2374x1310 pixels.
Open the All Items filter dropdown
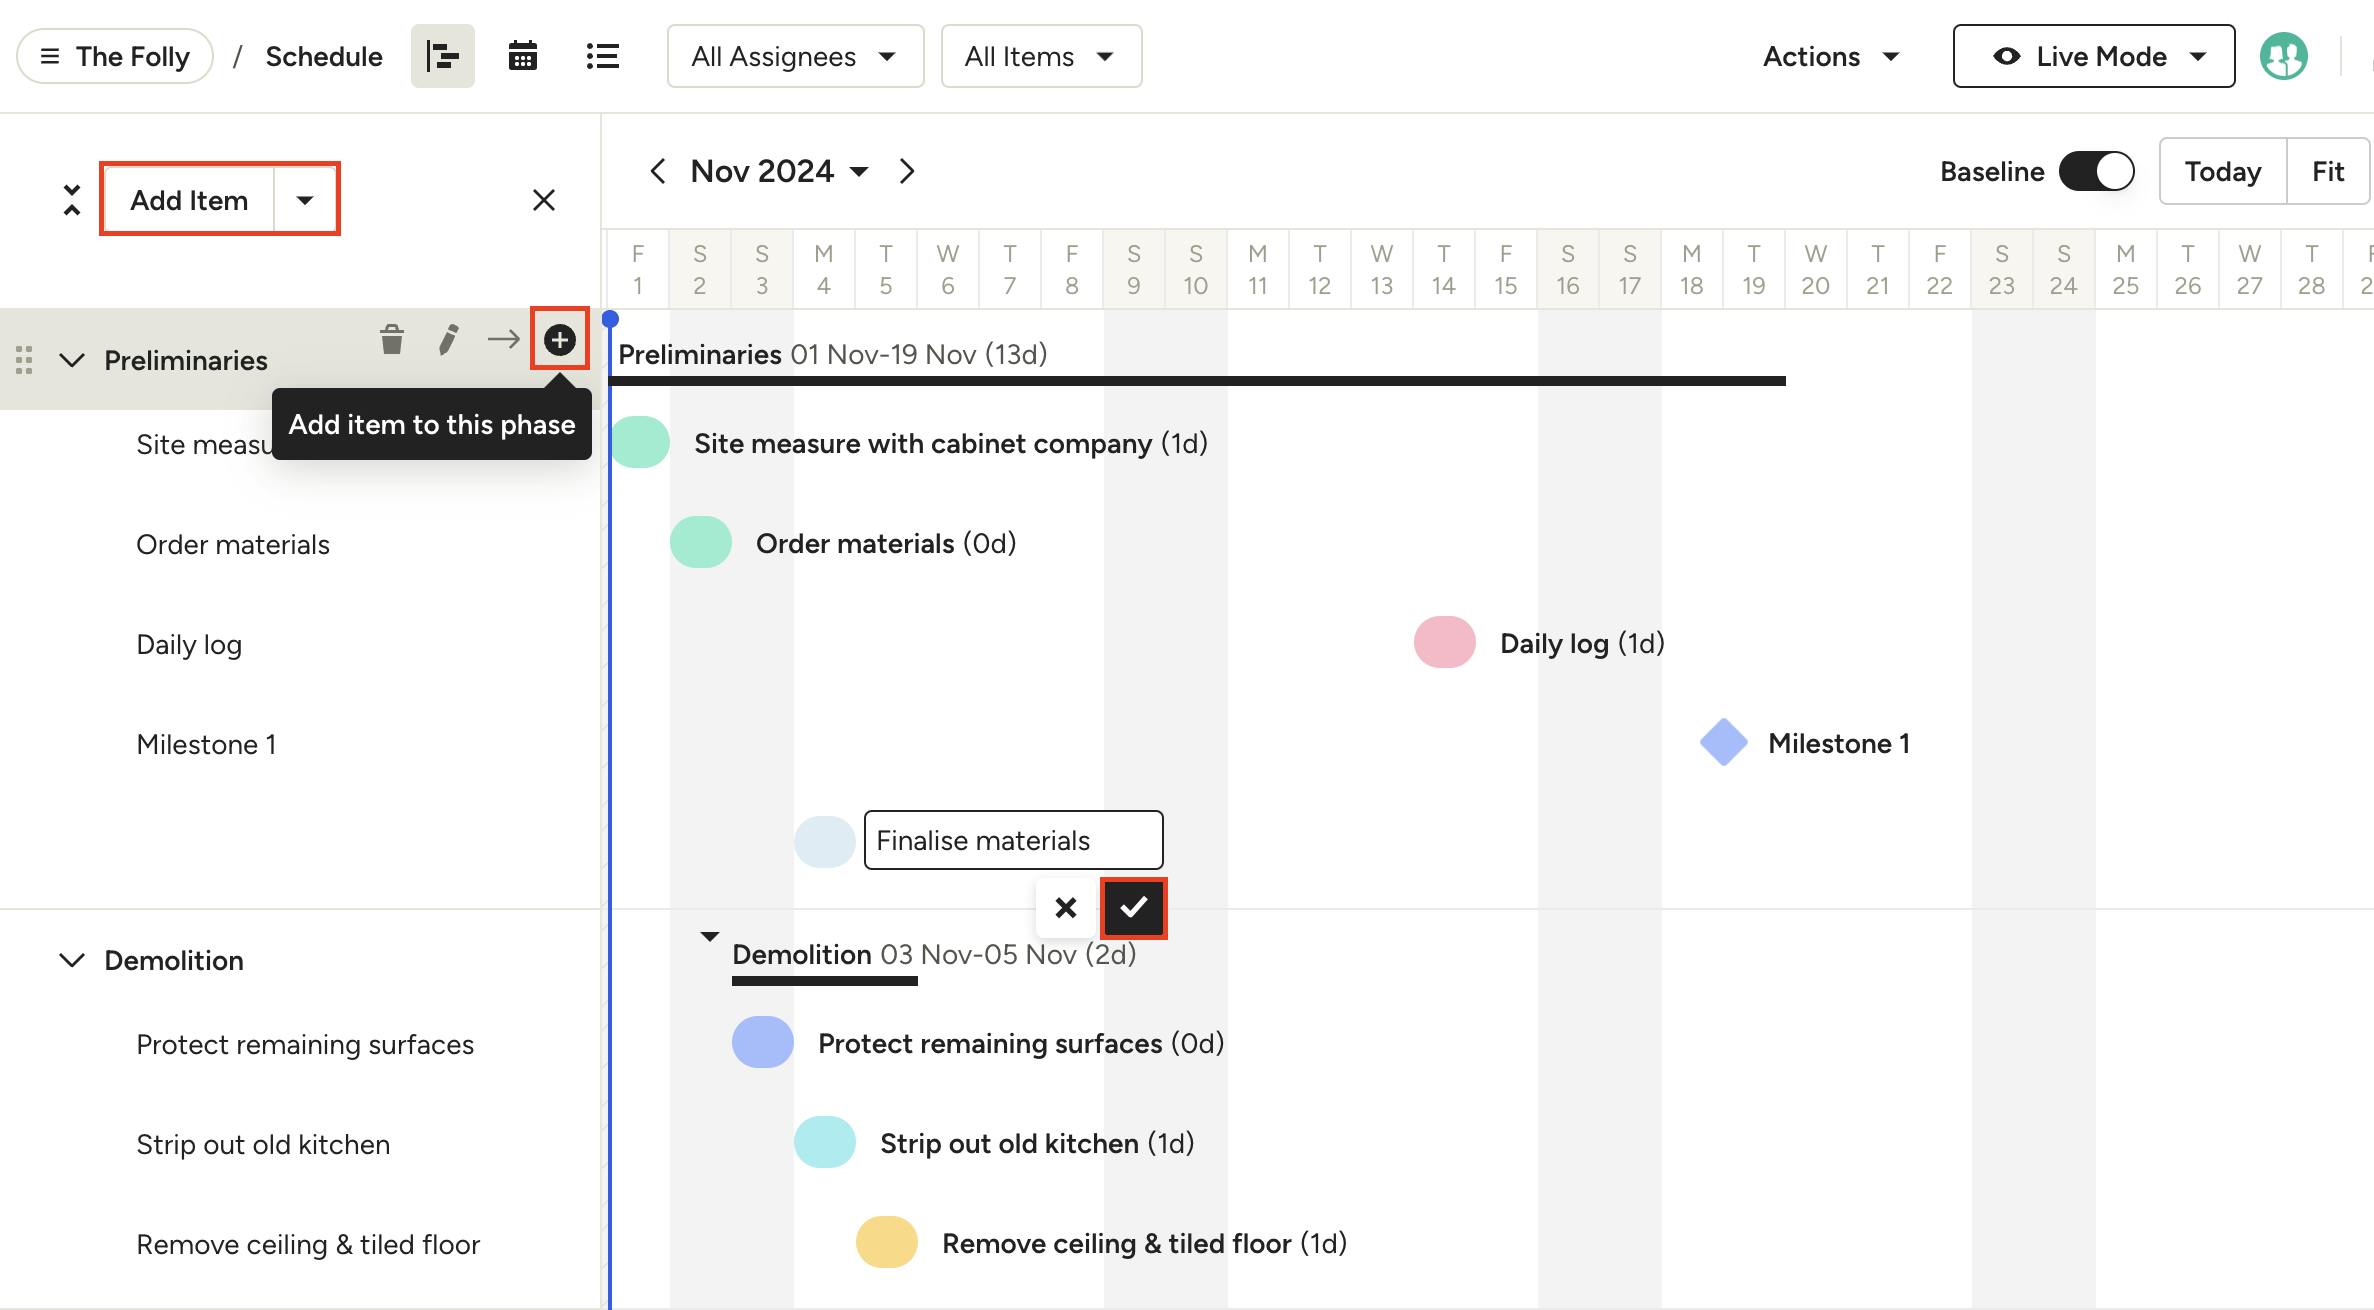point(1040,56)
